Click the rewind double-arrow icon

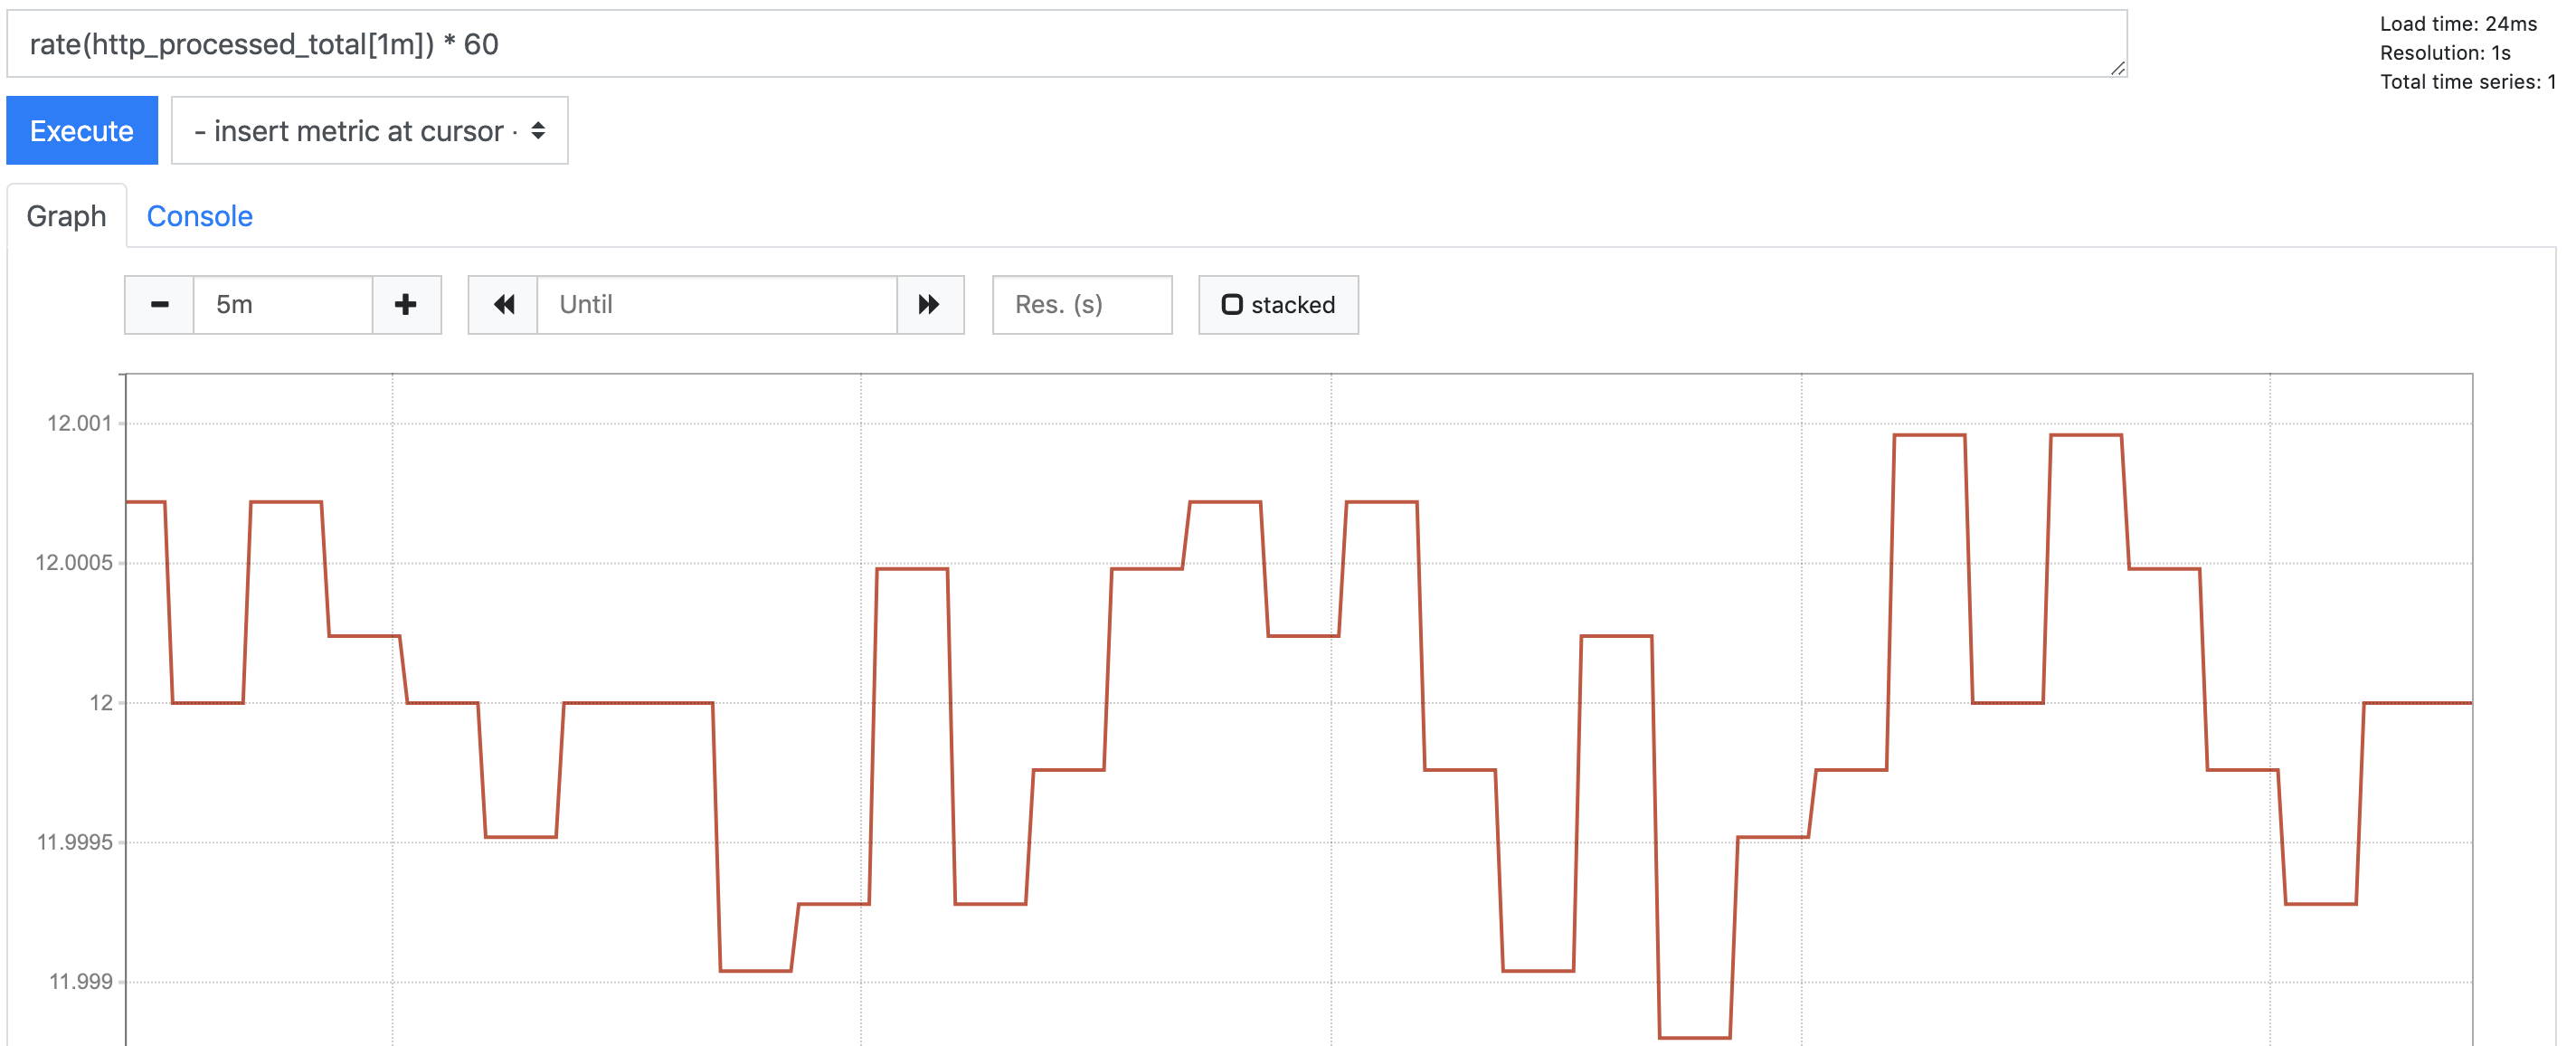tap(503, 305)
